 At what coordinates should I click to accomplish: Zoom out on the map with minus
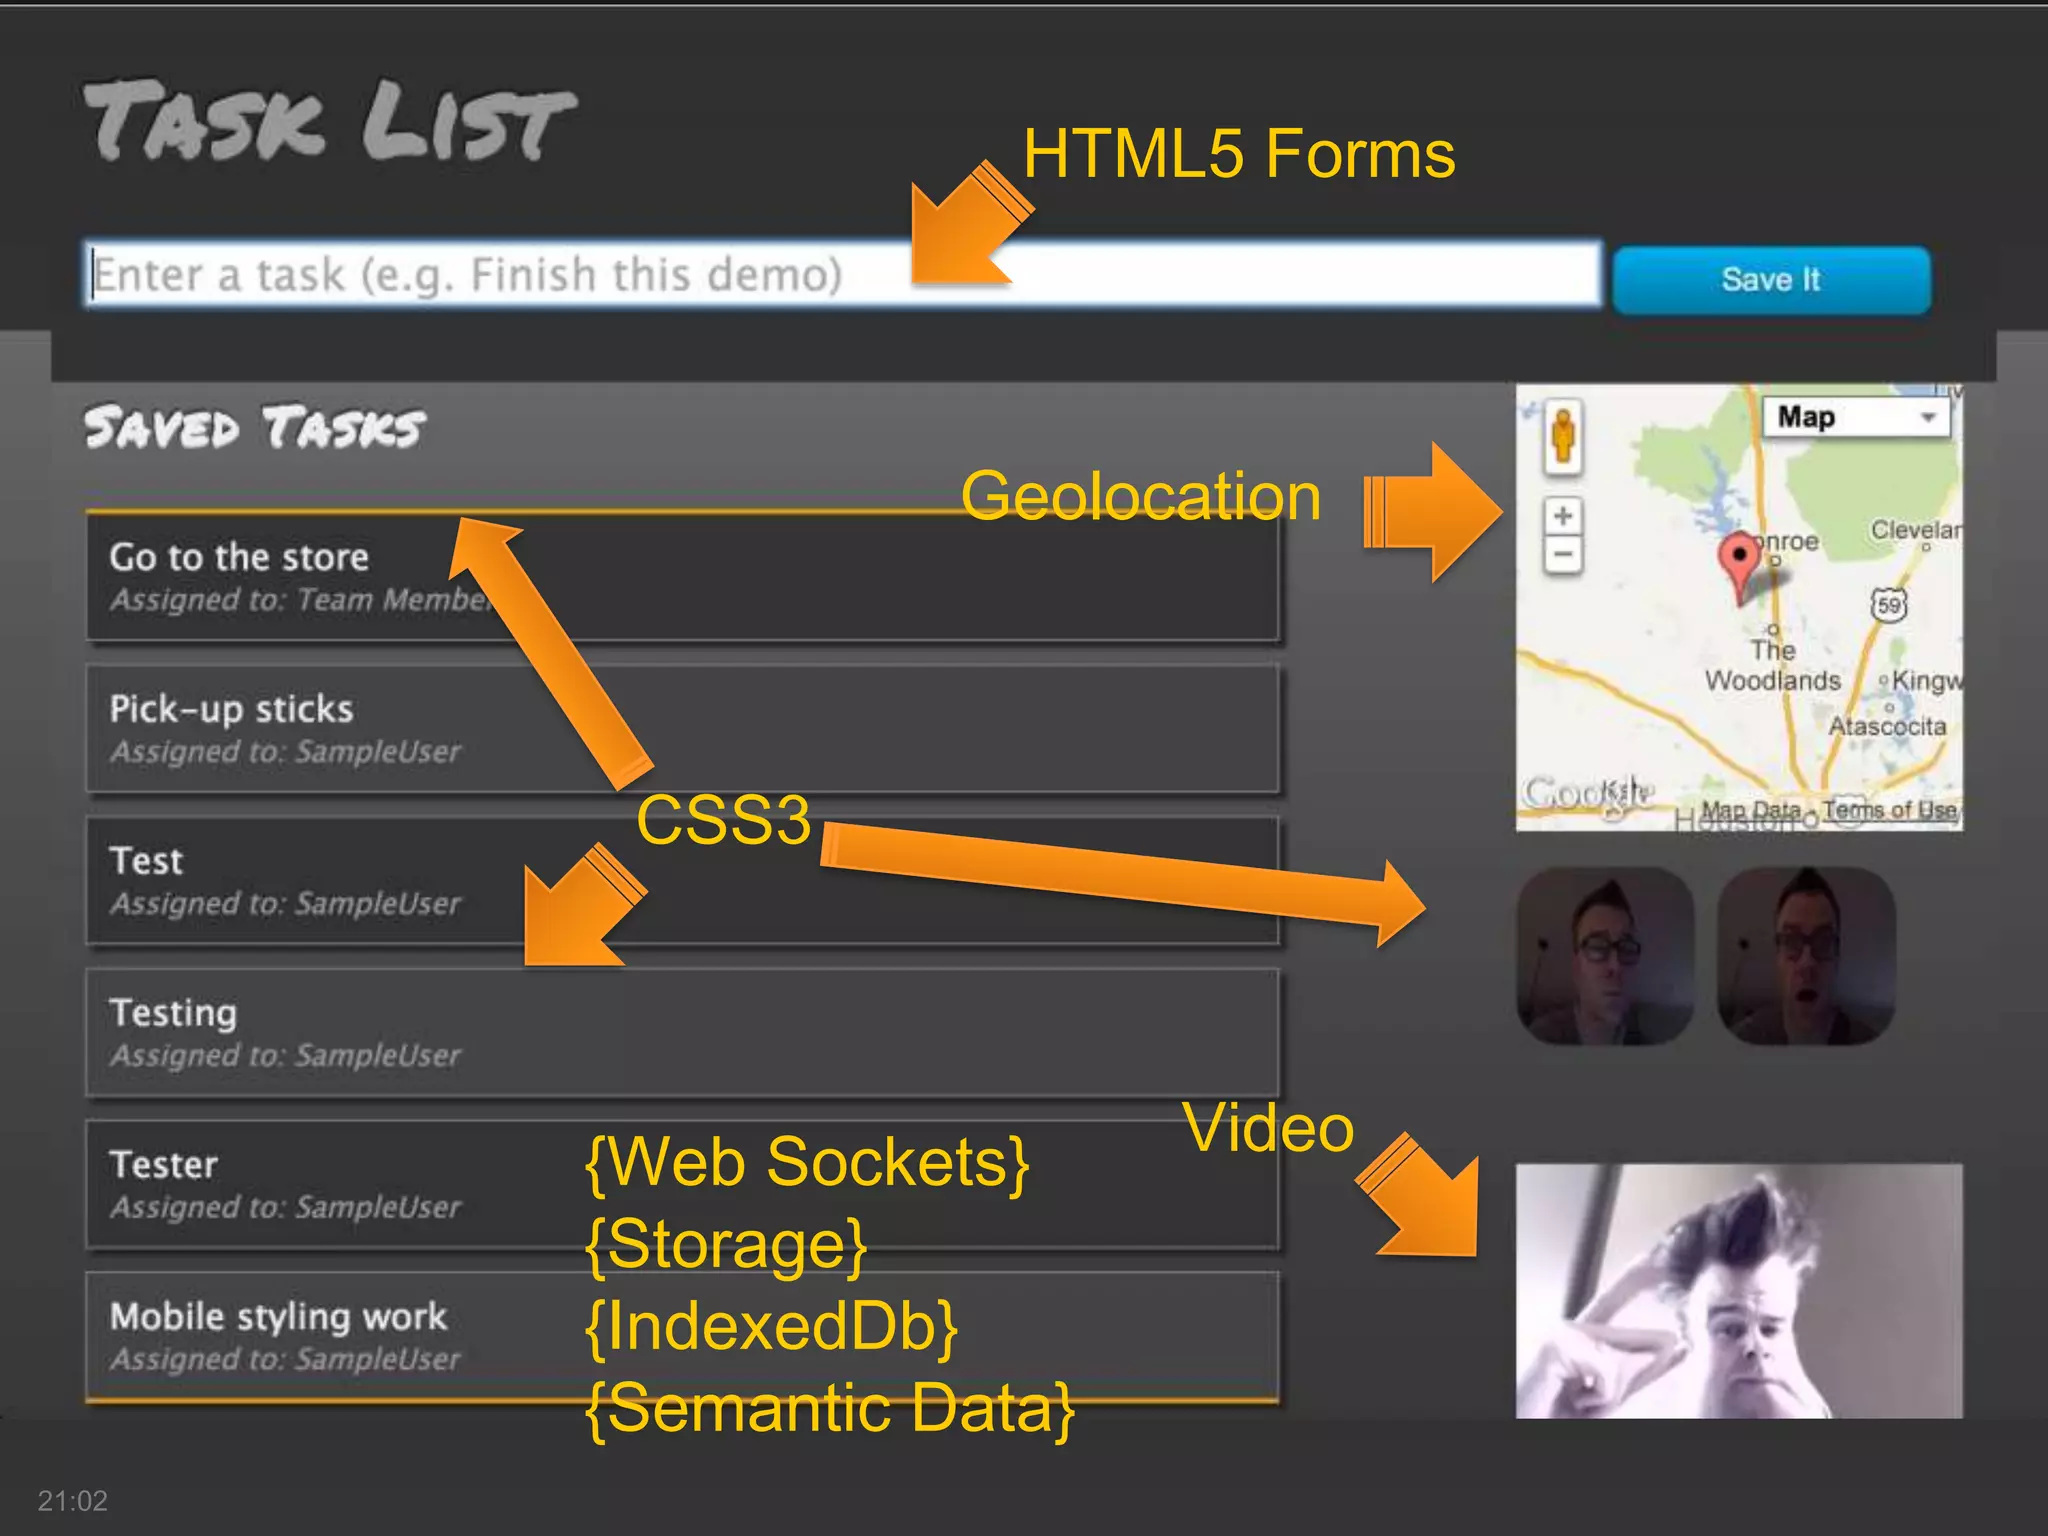click(1563, 554)
